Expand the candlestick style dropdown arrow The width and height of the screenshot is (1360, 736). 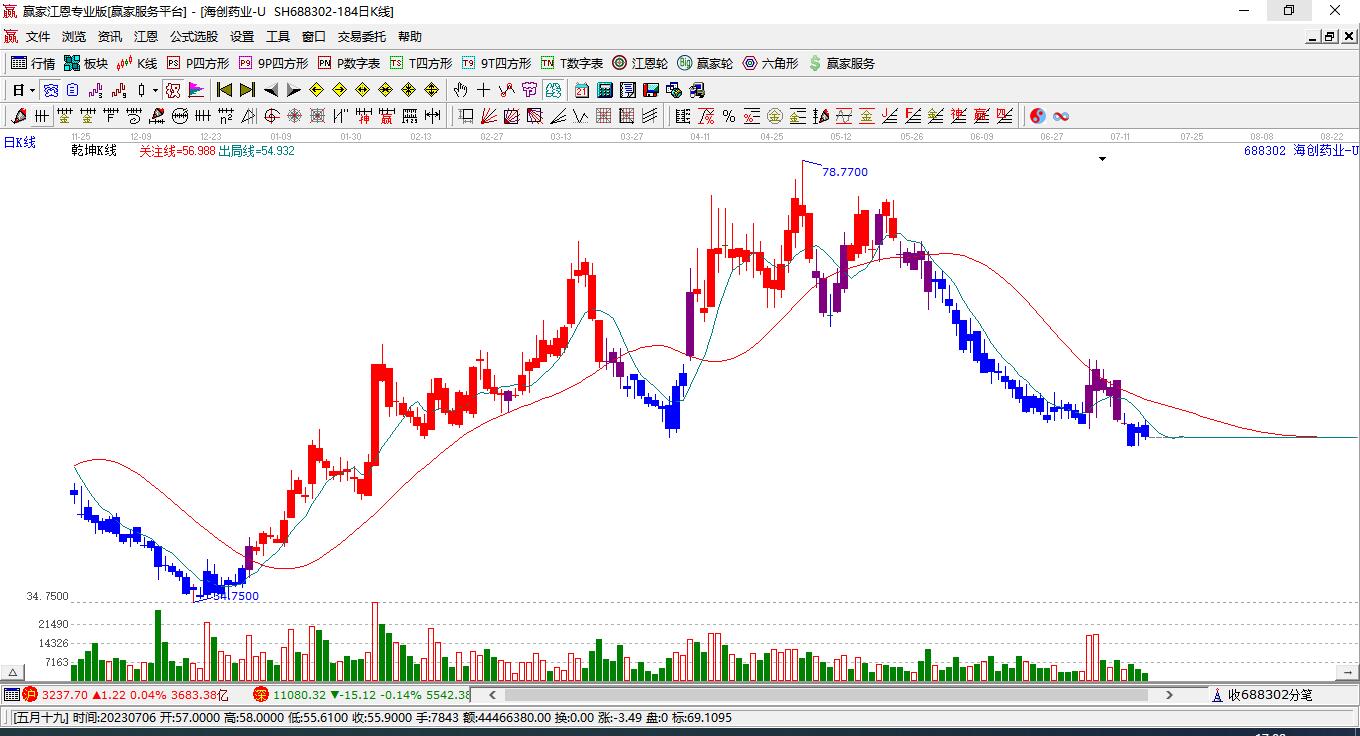tap(155, 90)
